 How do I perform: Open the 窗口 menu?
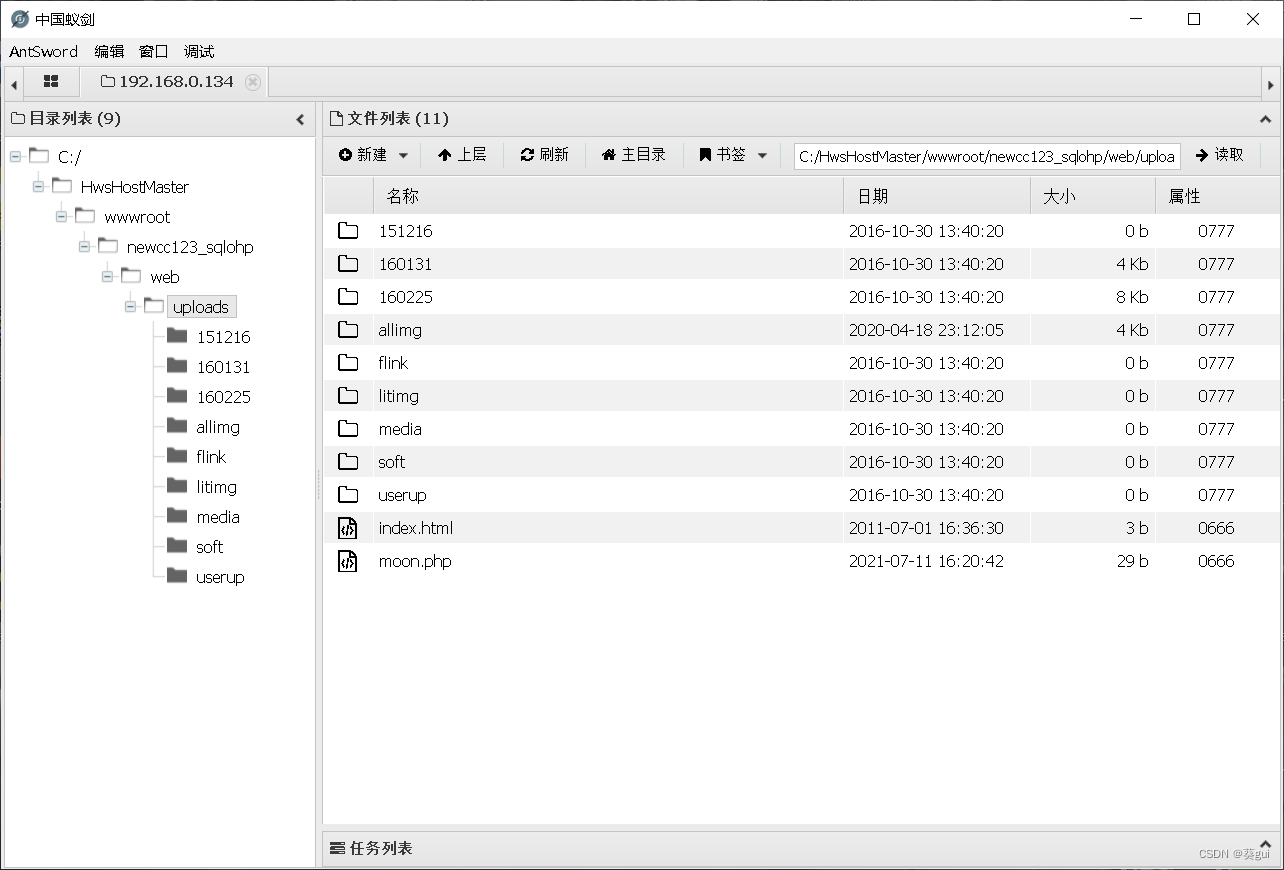(x=154, y=51)
